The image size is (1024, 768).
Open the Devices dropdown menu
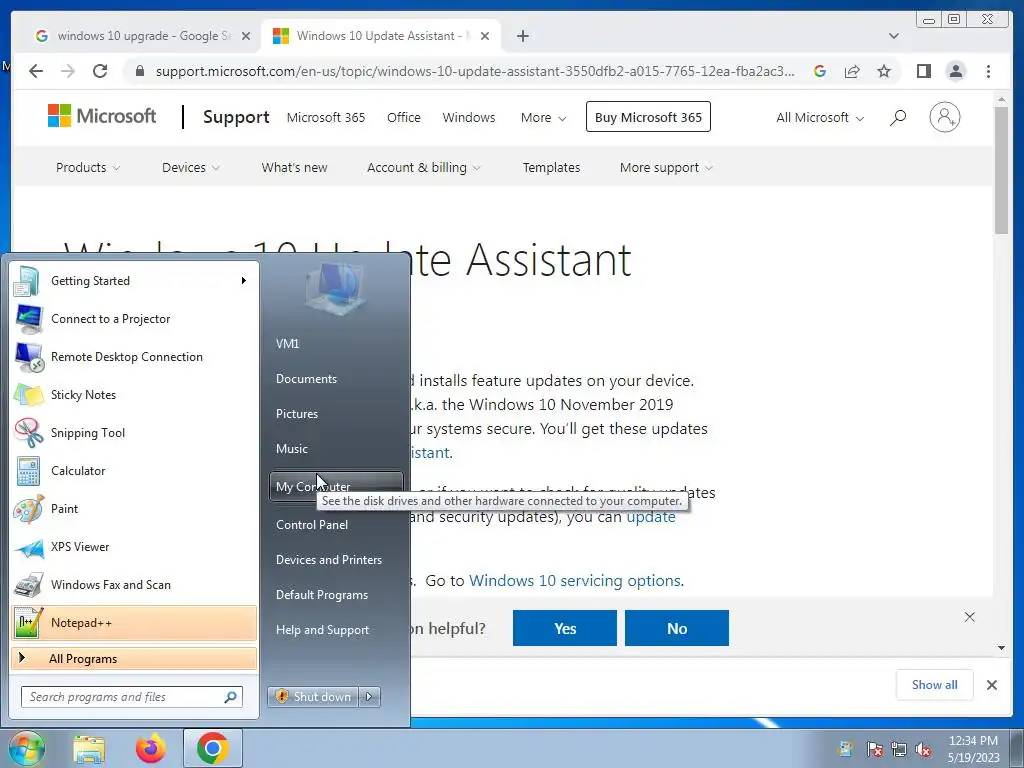[191, 167]
